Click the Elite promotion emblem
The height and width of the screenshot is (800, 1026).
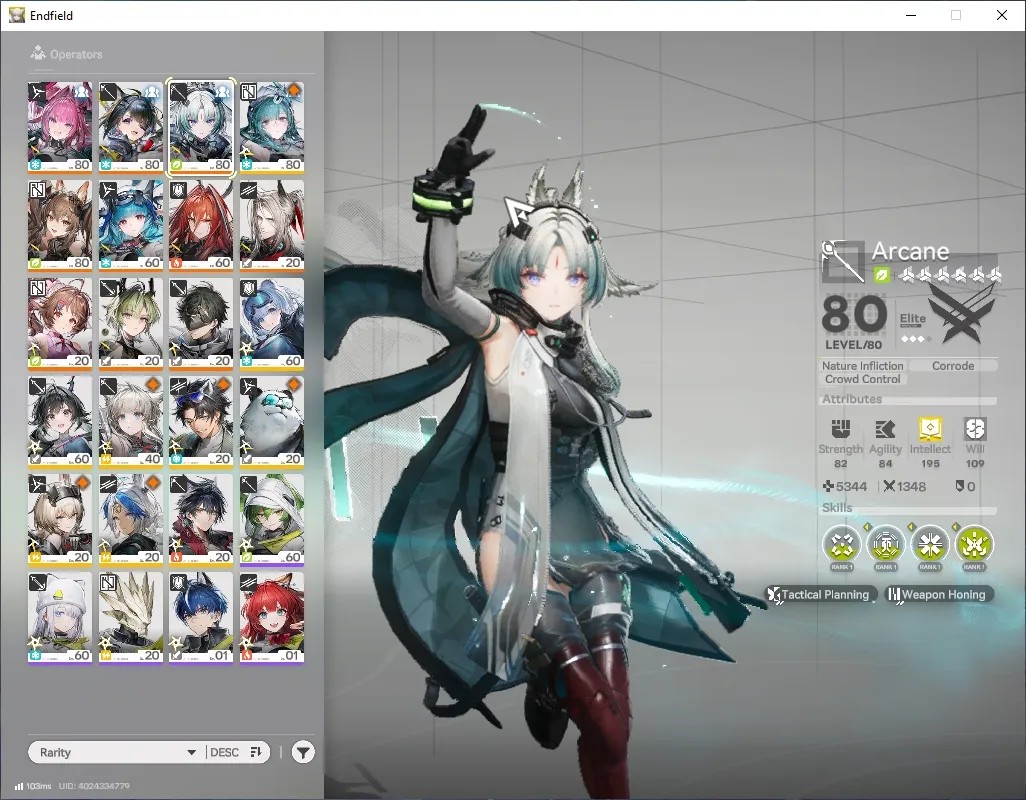pyautogui.click(x=960, y=316)
